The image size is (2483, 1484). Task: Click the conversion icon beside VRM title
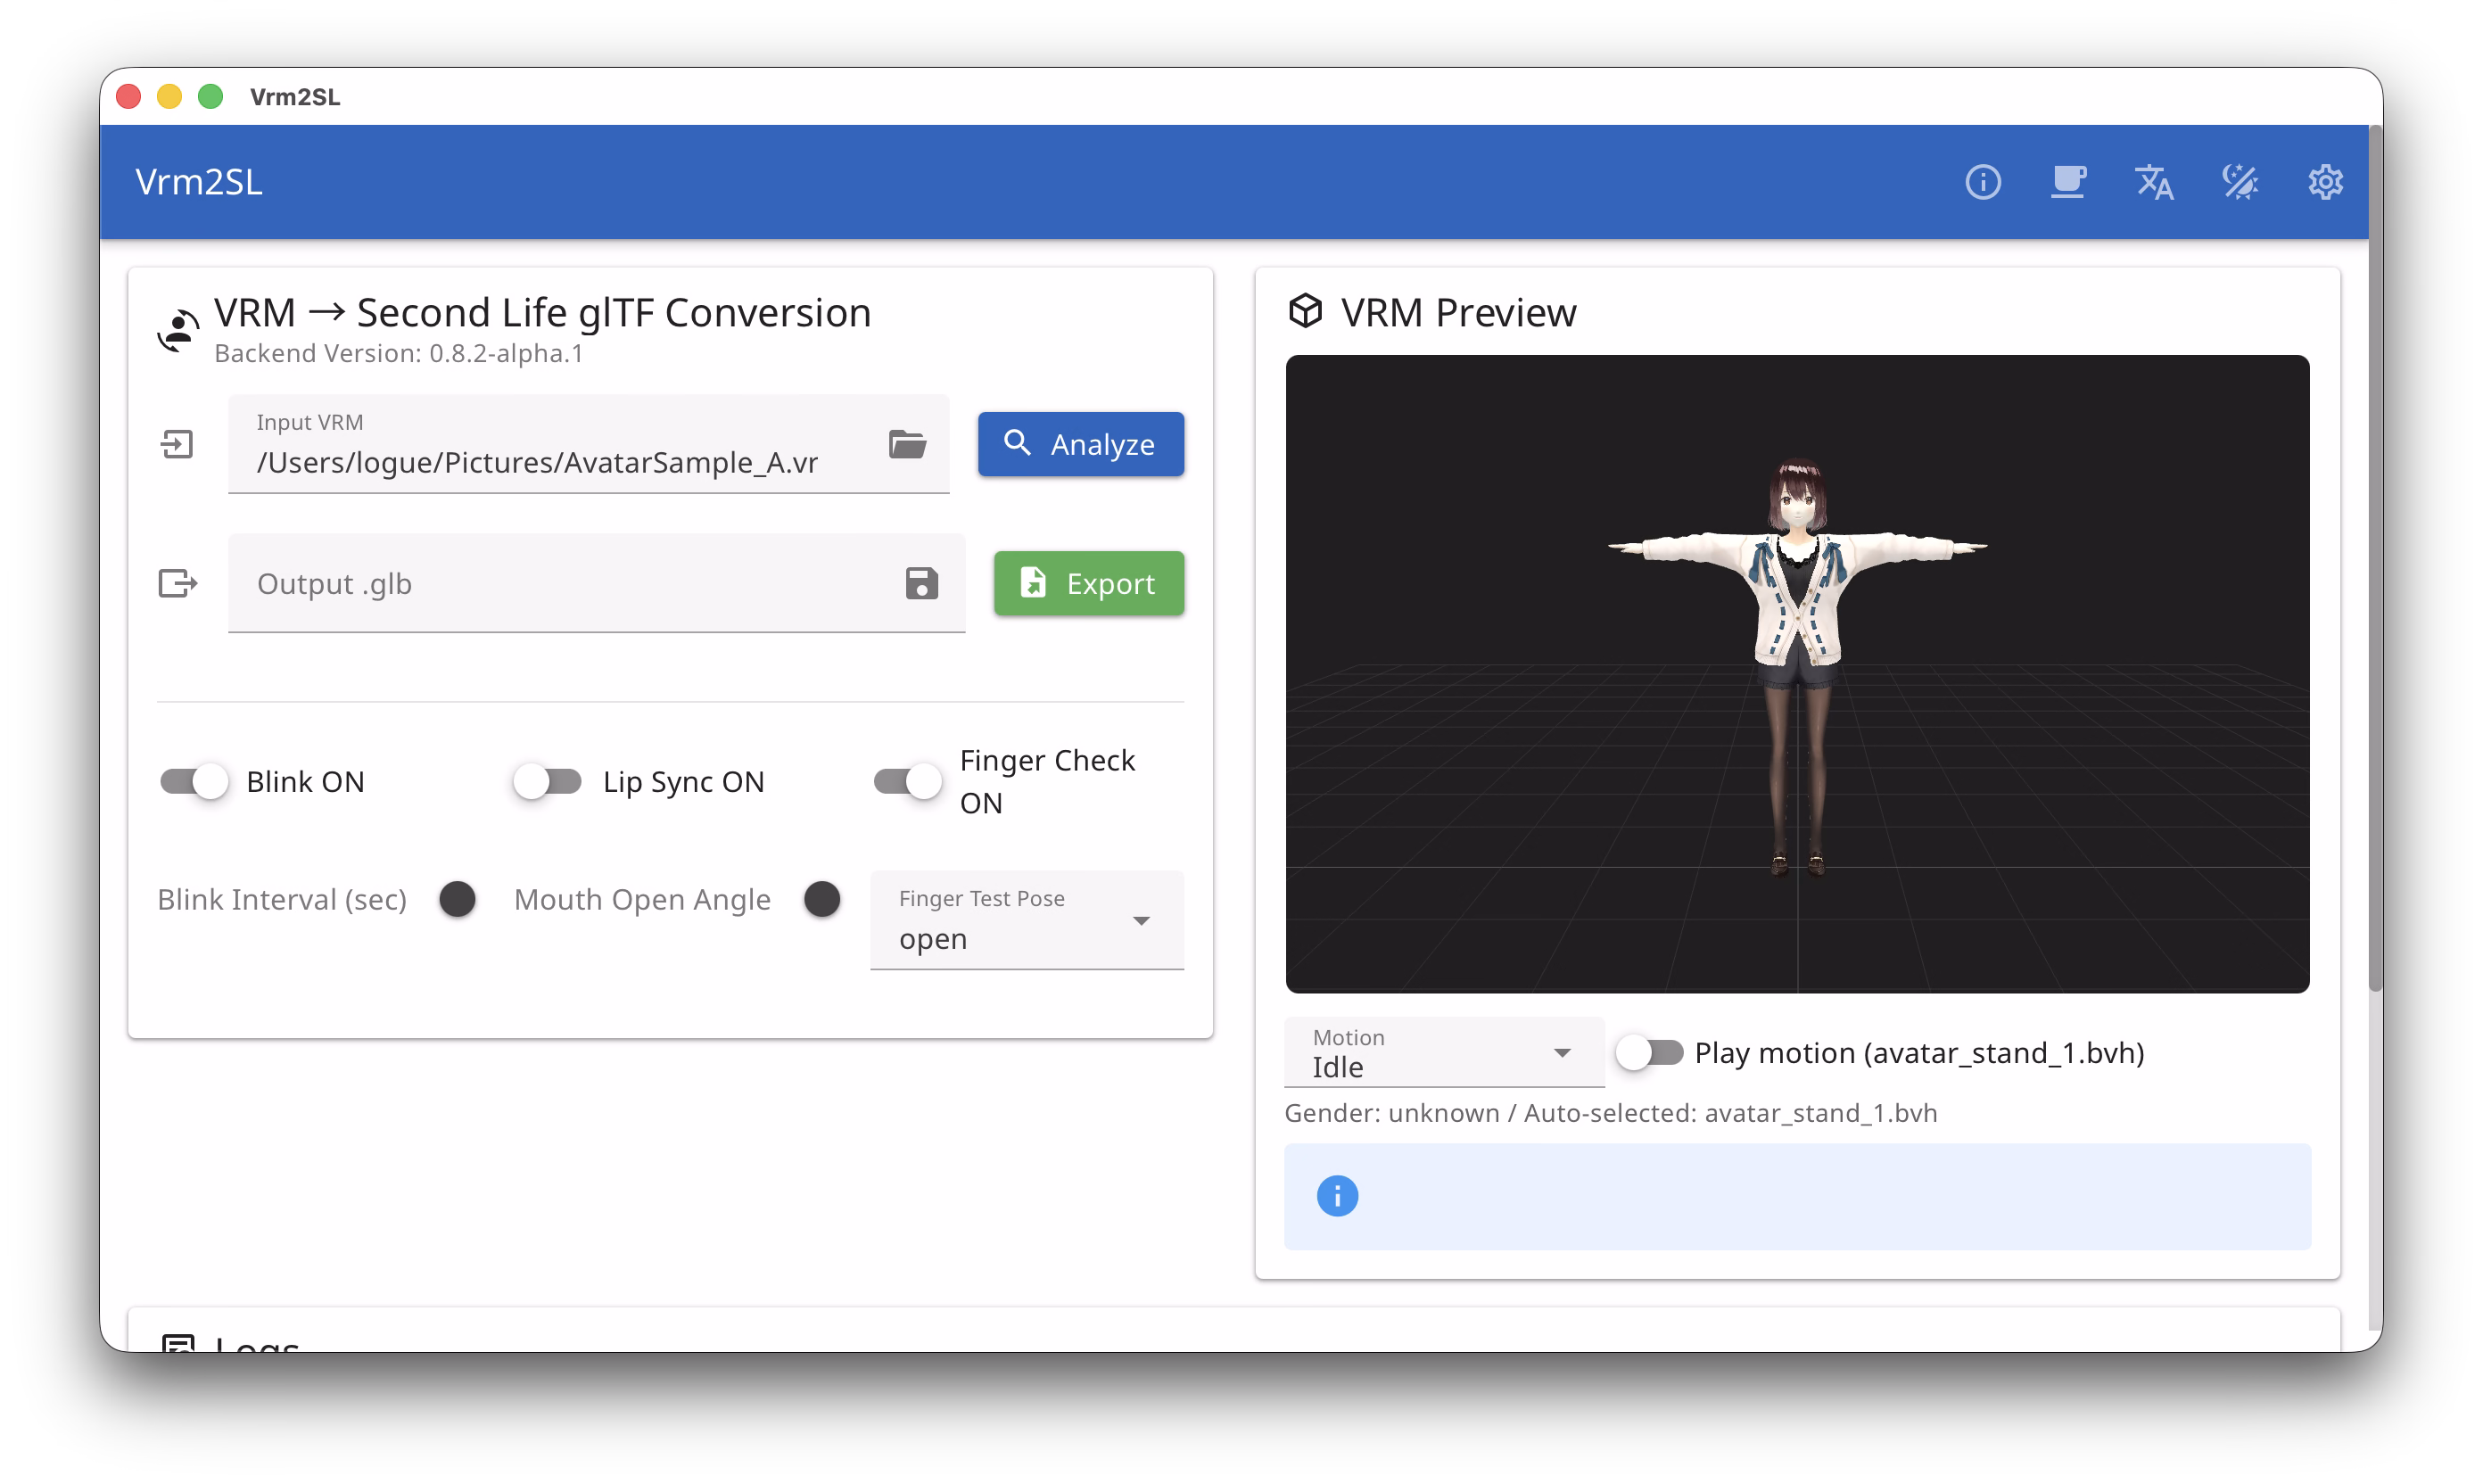click(179, 330)
